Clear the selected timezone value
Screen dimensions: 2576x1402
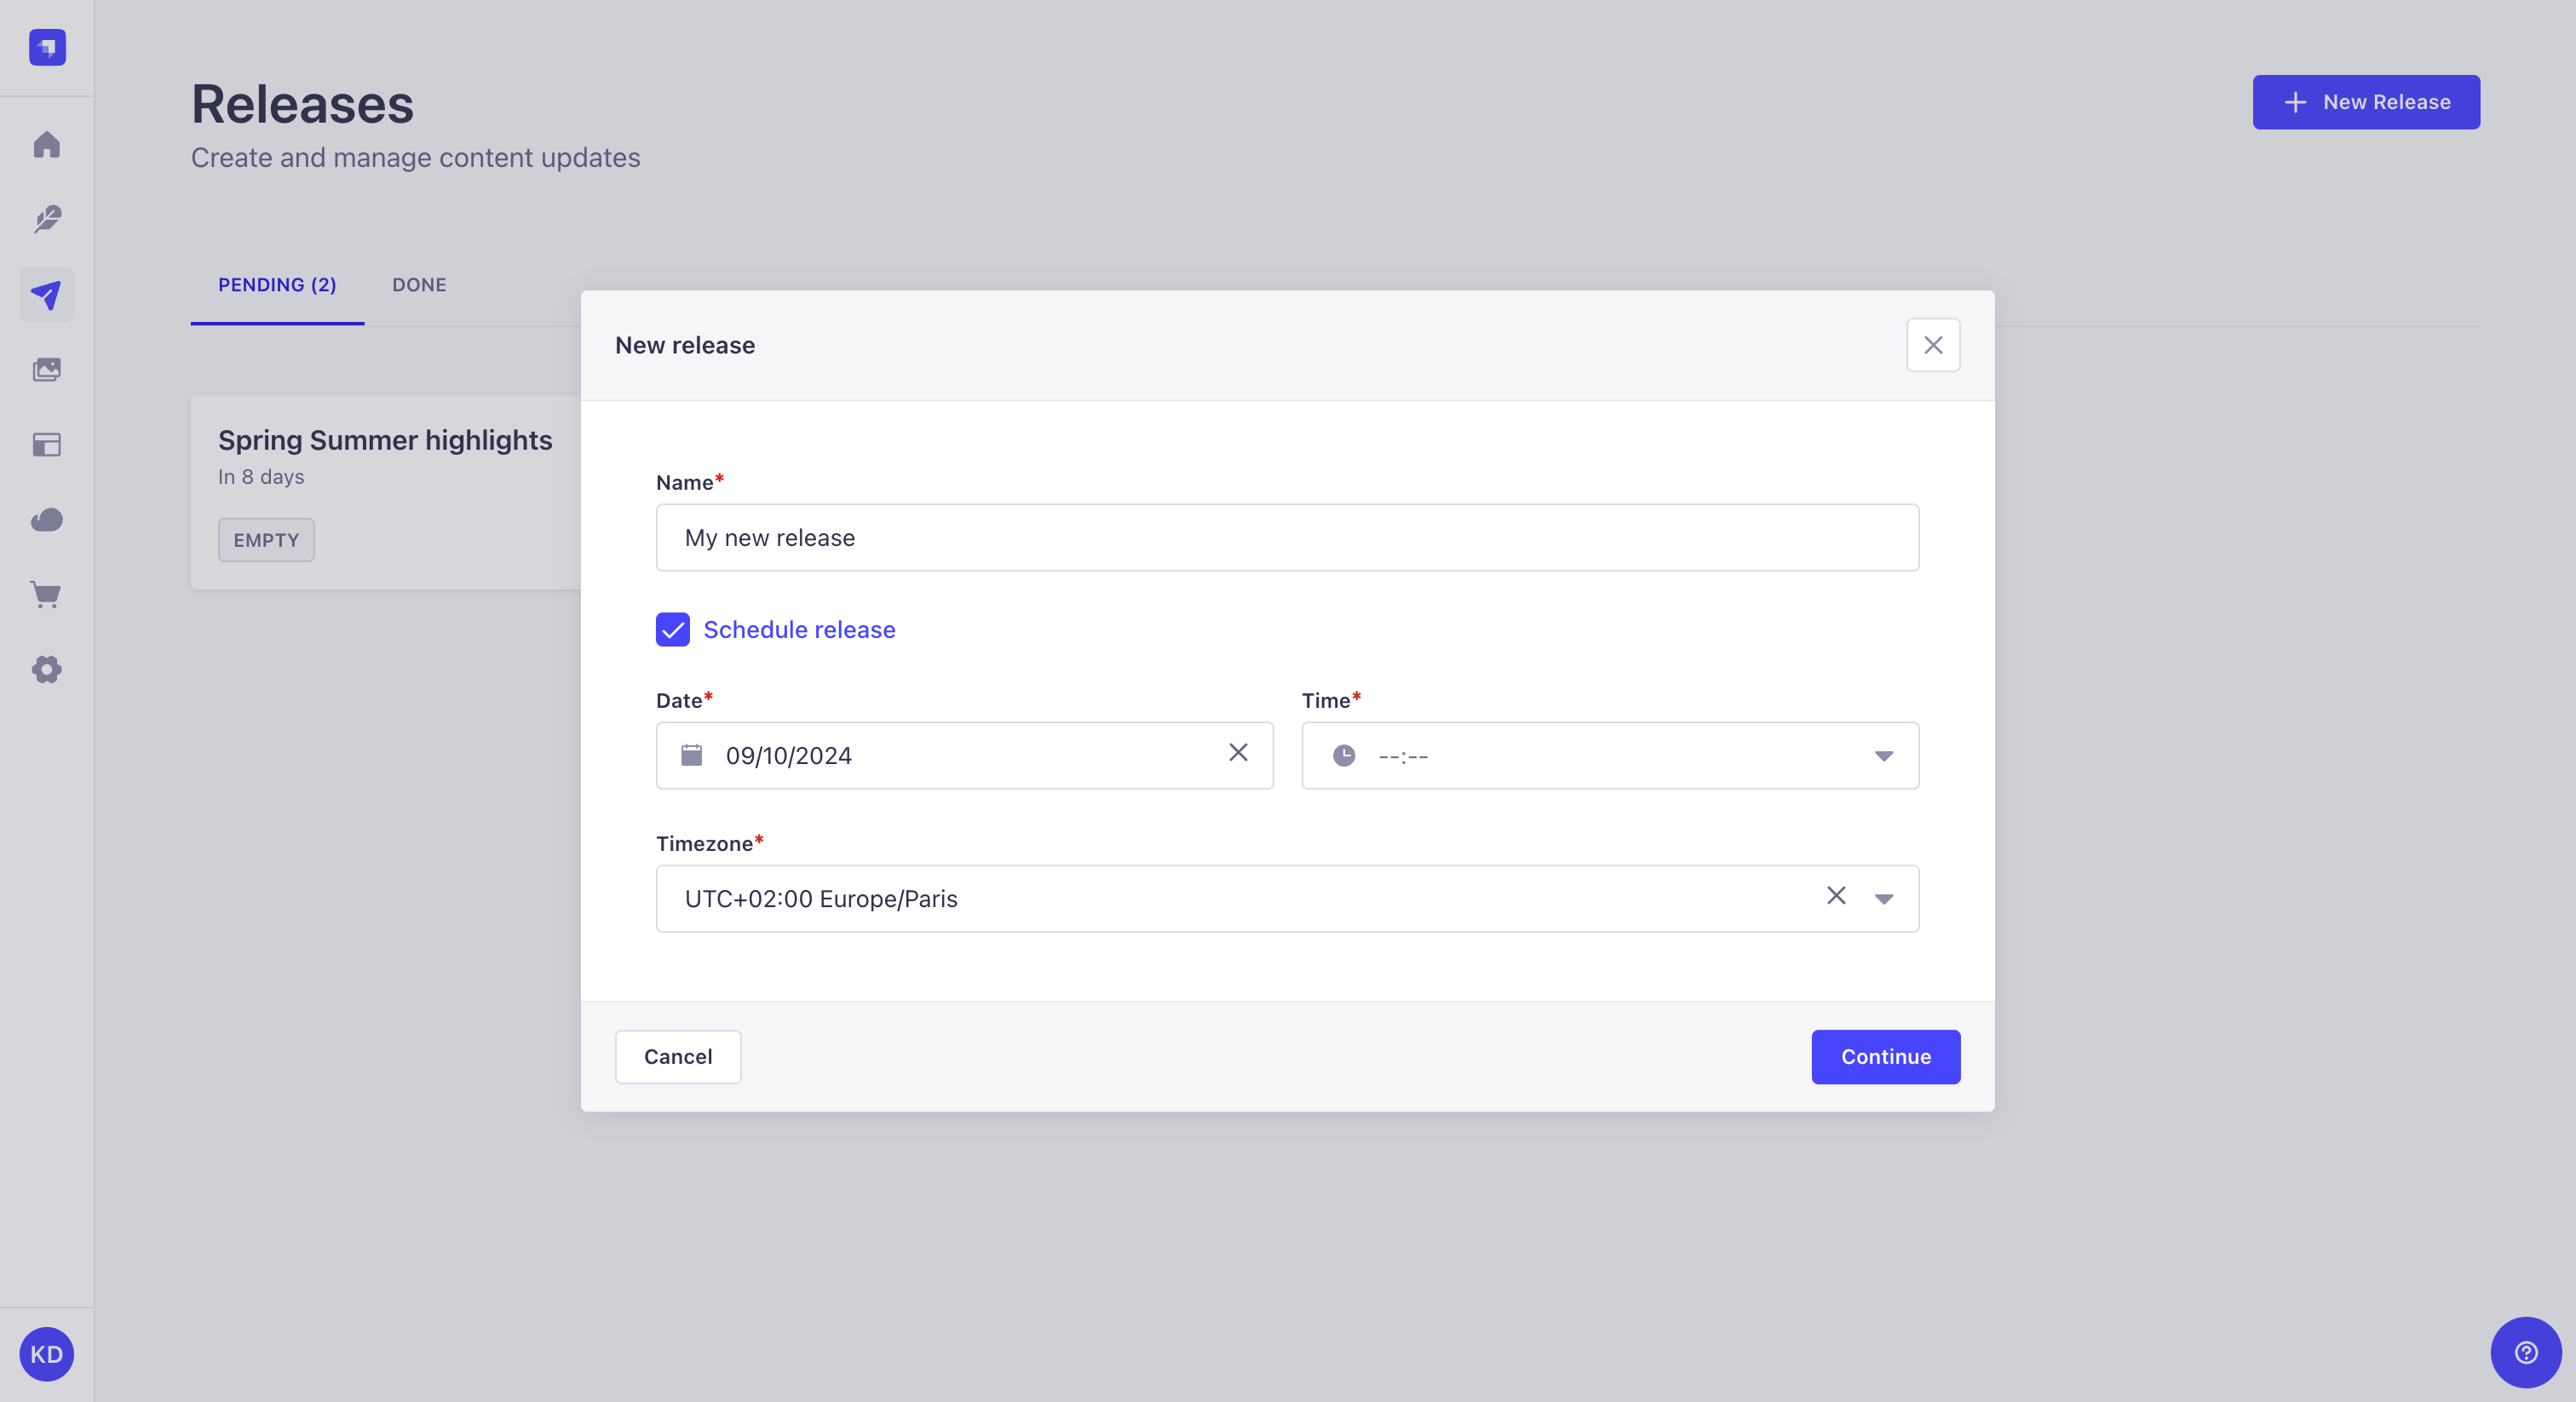click(x=1835, y=898)
